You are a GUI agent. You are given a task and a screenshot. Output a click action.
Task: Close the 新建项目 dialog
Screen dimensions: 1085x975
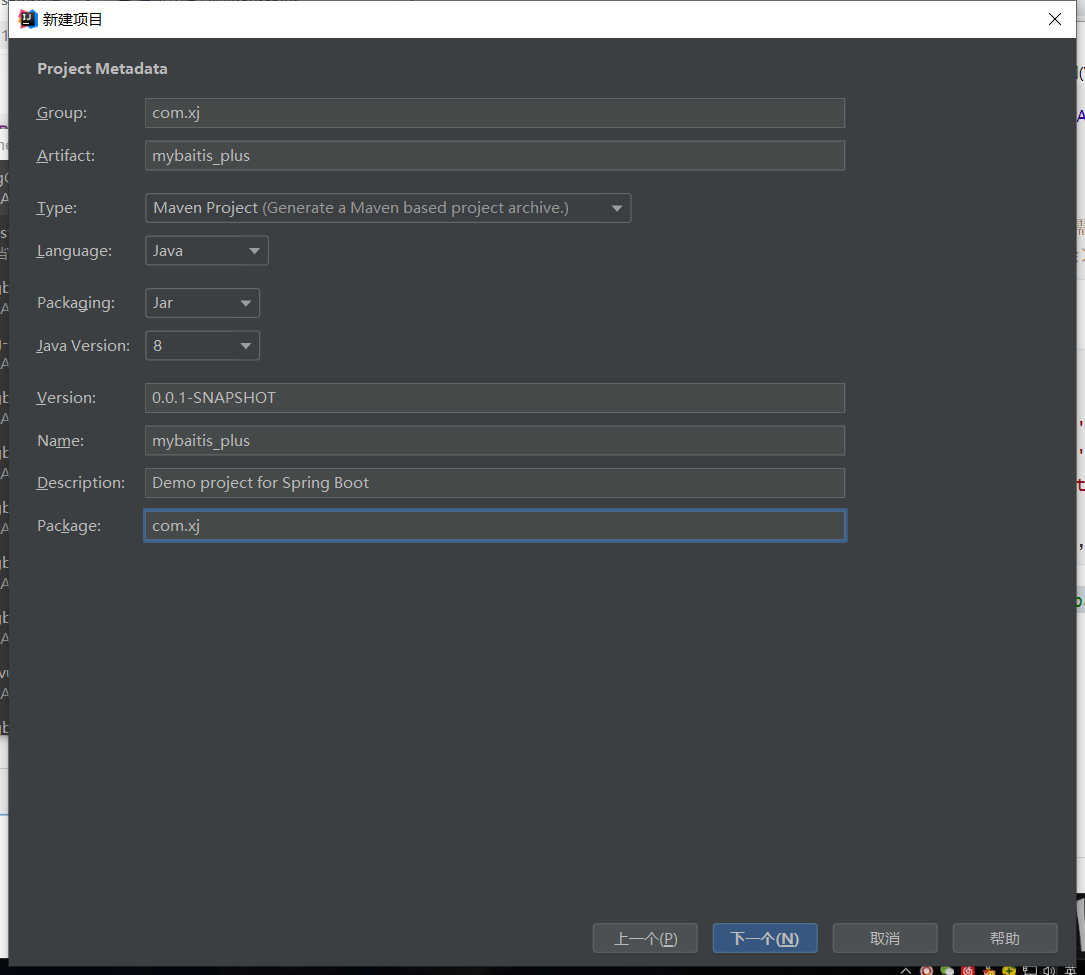click(1055, 19)
